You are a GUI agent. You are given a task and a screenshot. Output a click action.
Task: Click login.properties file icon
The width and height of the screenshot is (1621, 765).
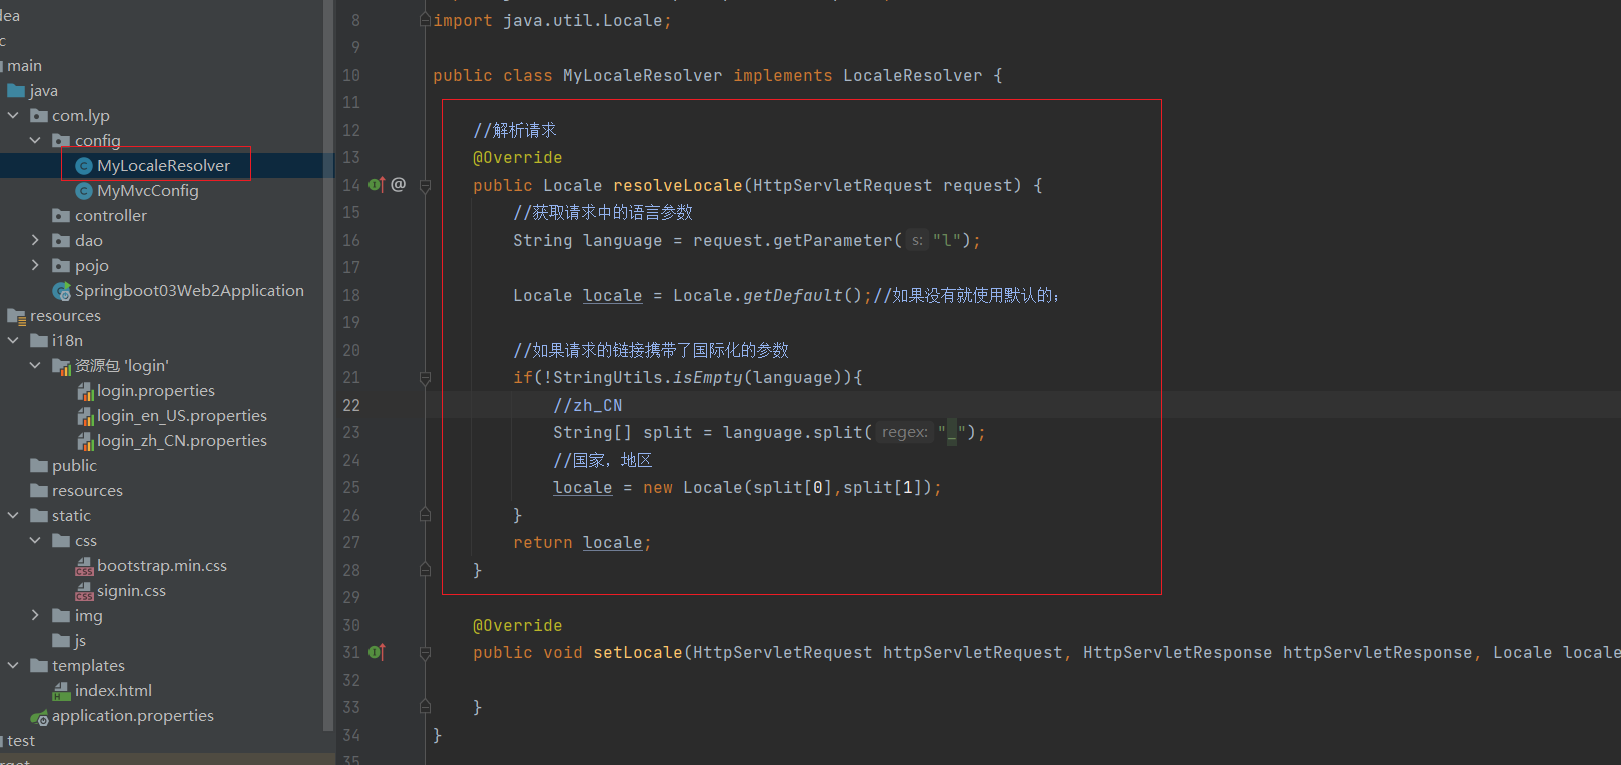point(85,391)
